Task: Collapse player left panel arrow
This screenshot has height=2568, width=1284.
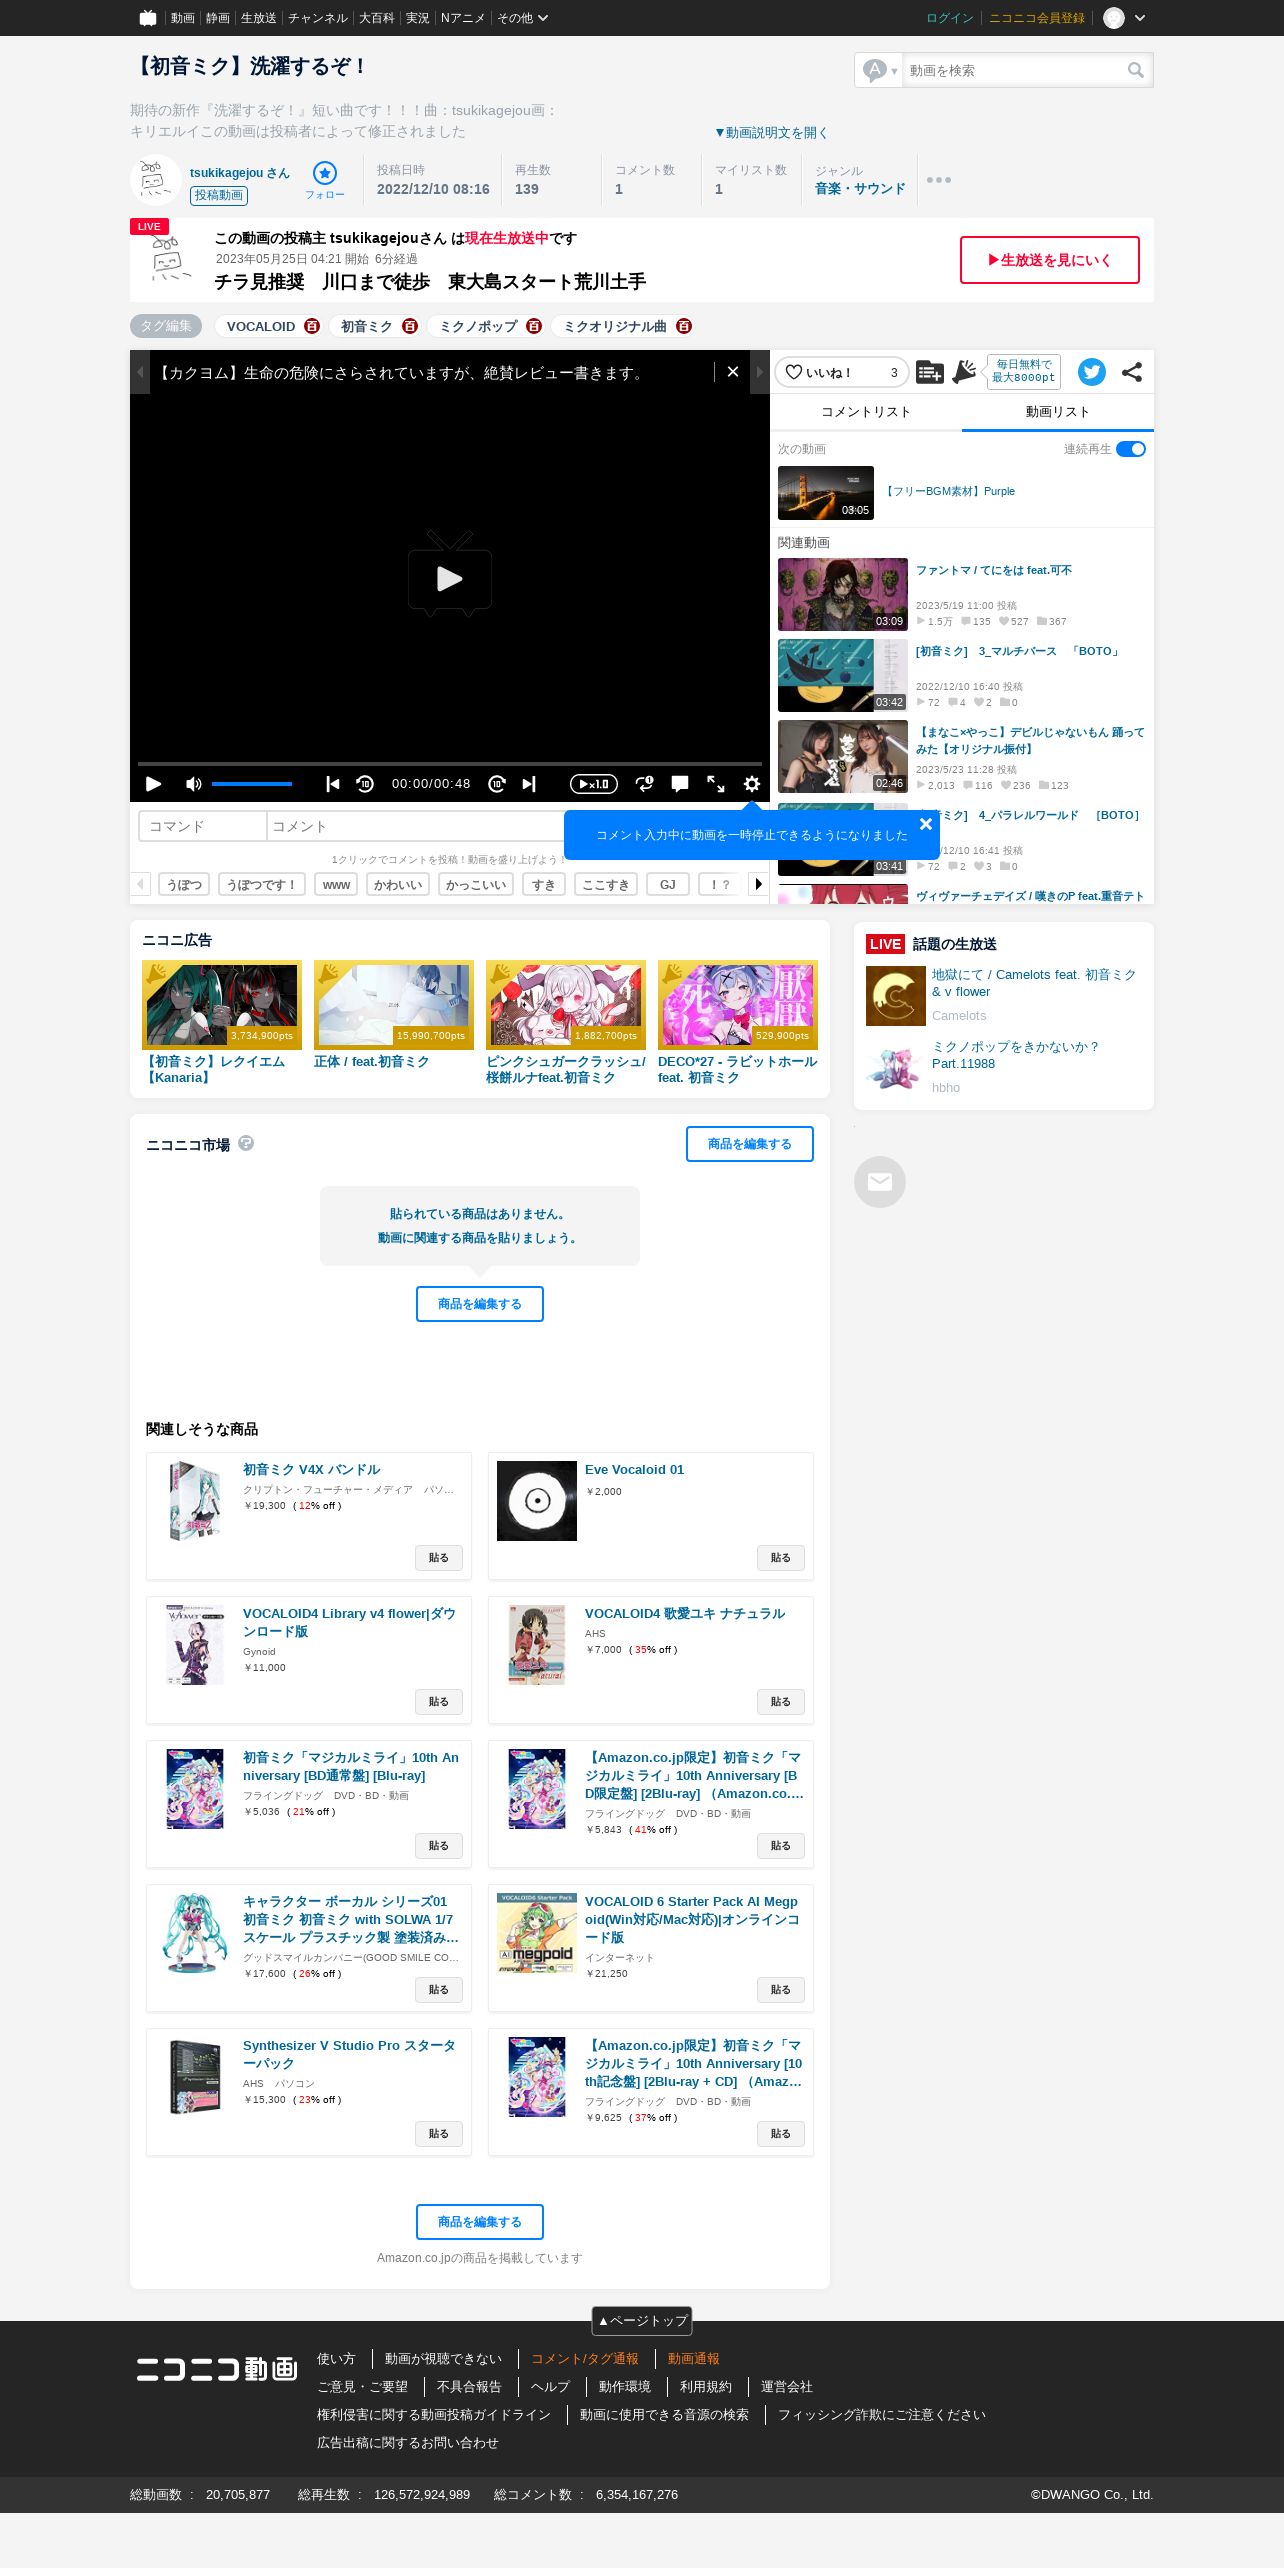Action: point(140,372)
